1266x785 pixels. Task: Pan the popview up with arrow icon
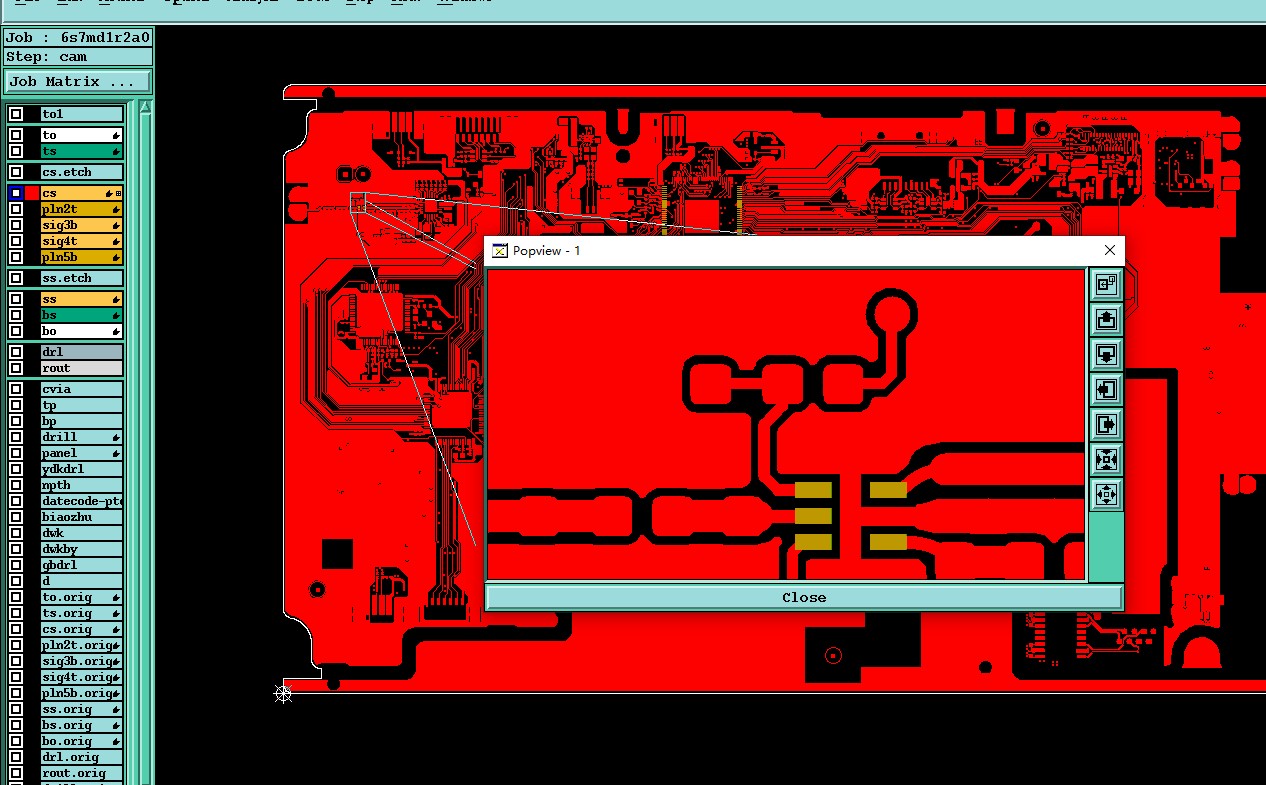(1105, 320)
